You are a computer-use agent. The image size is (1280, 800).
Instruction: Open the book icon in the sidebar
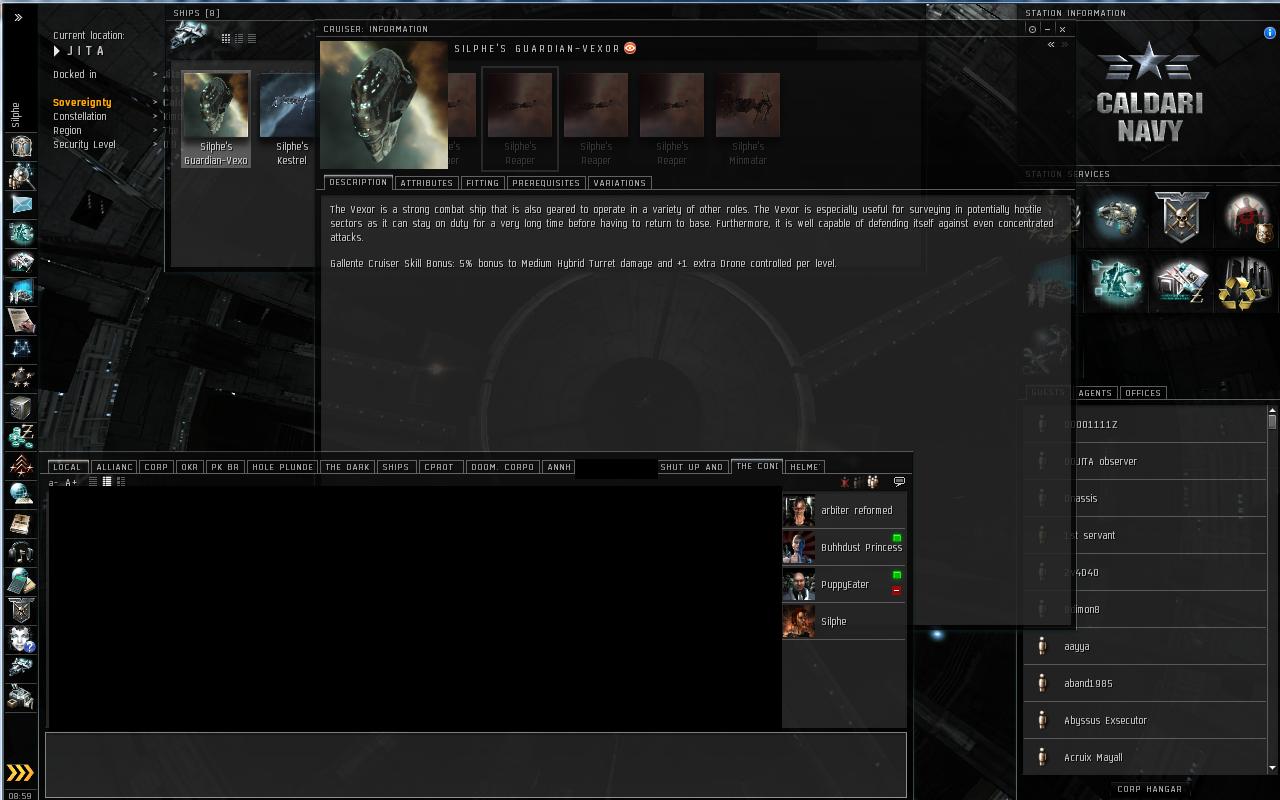click(x=21, y=523)
